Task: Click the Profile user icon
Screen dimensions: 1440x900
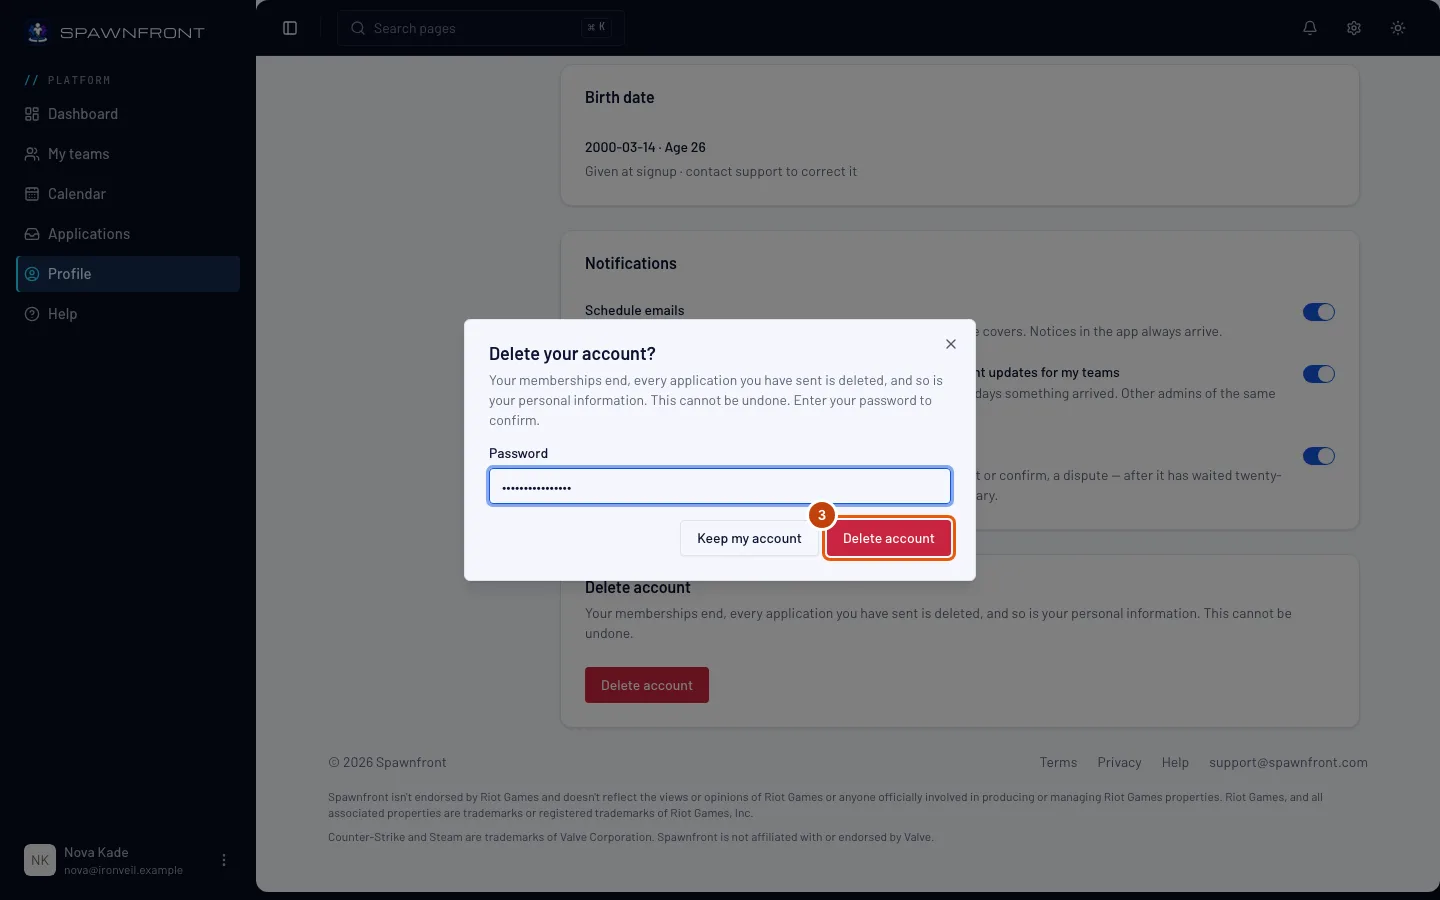Action: (x=32, y=274)
